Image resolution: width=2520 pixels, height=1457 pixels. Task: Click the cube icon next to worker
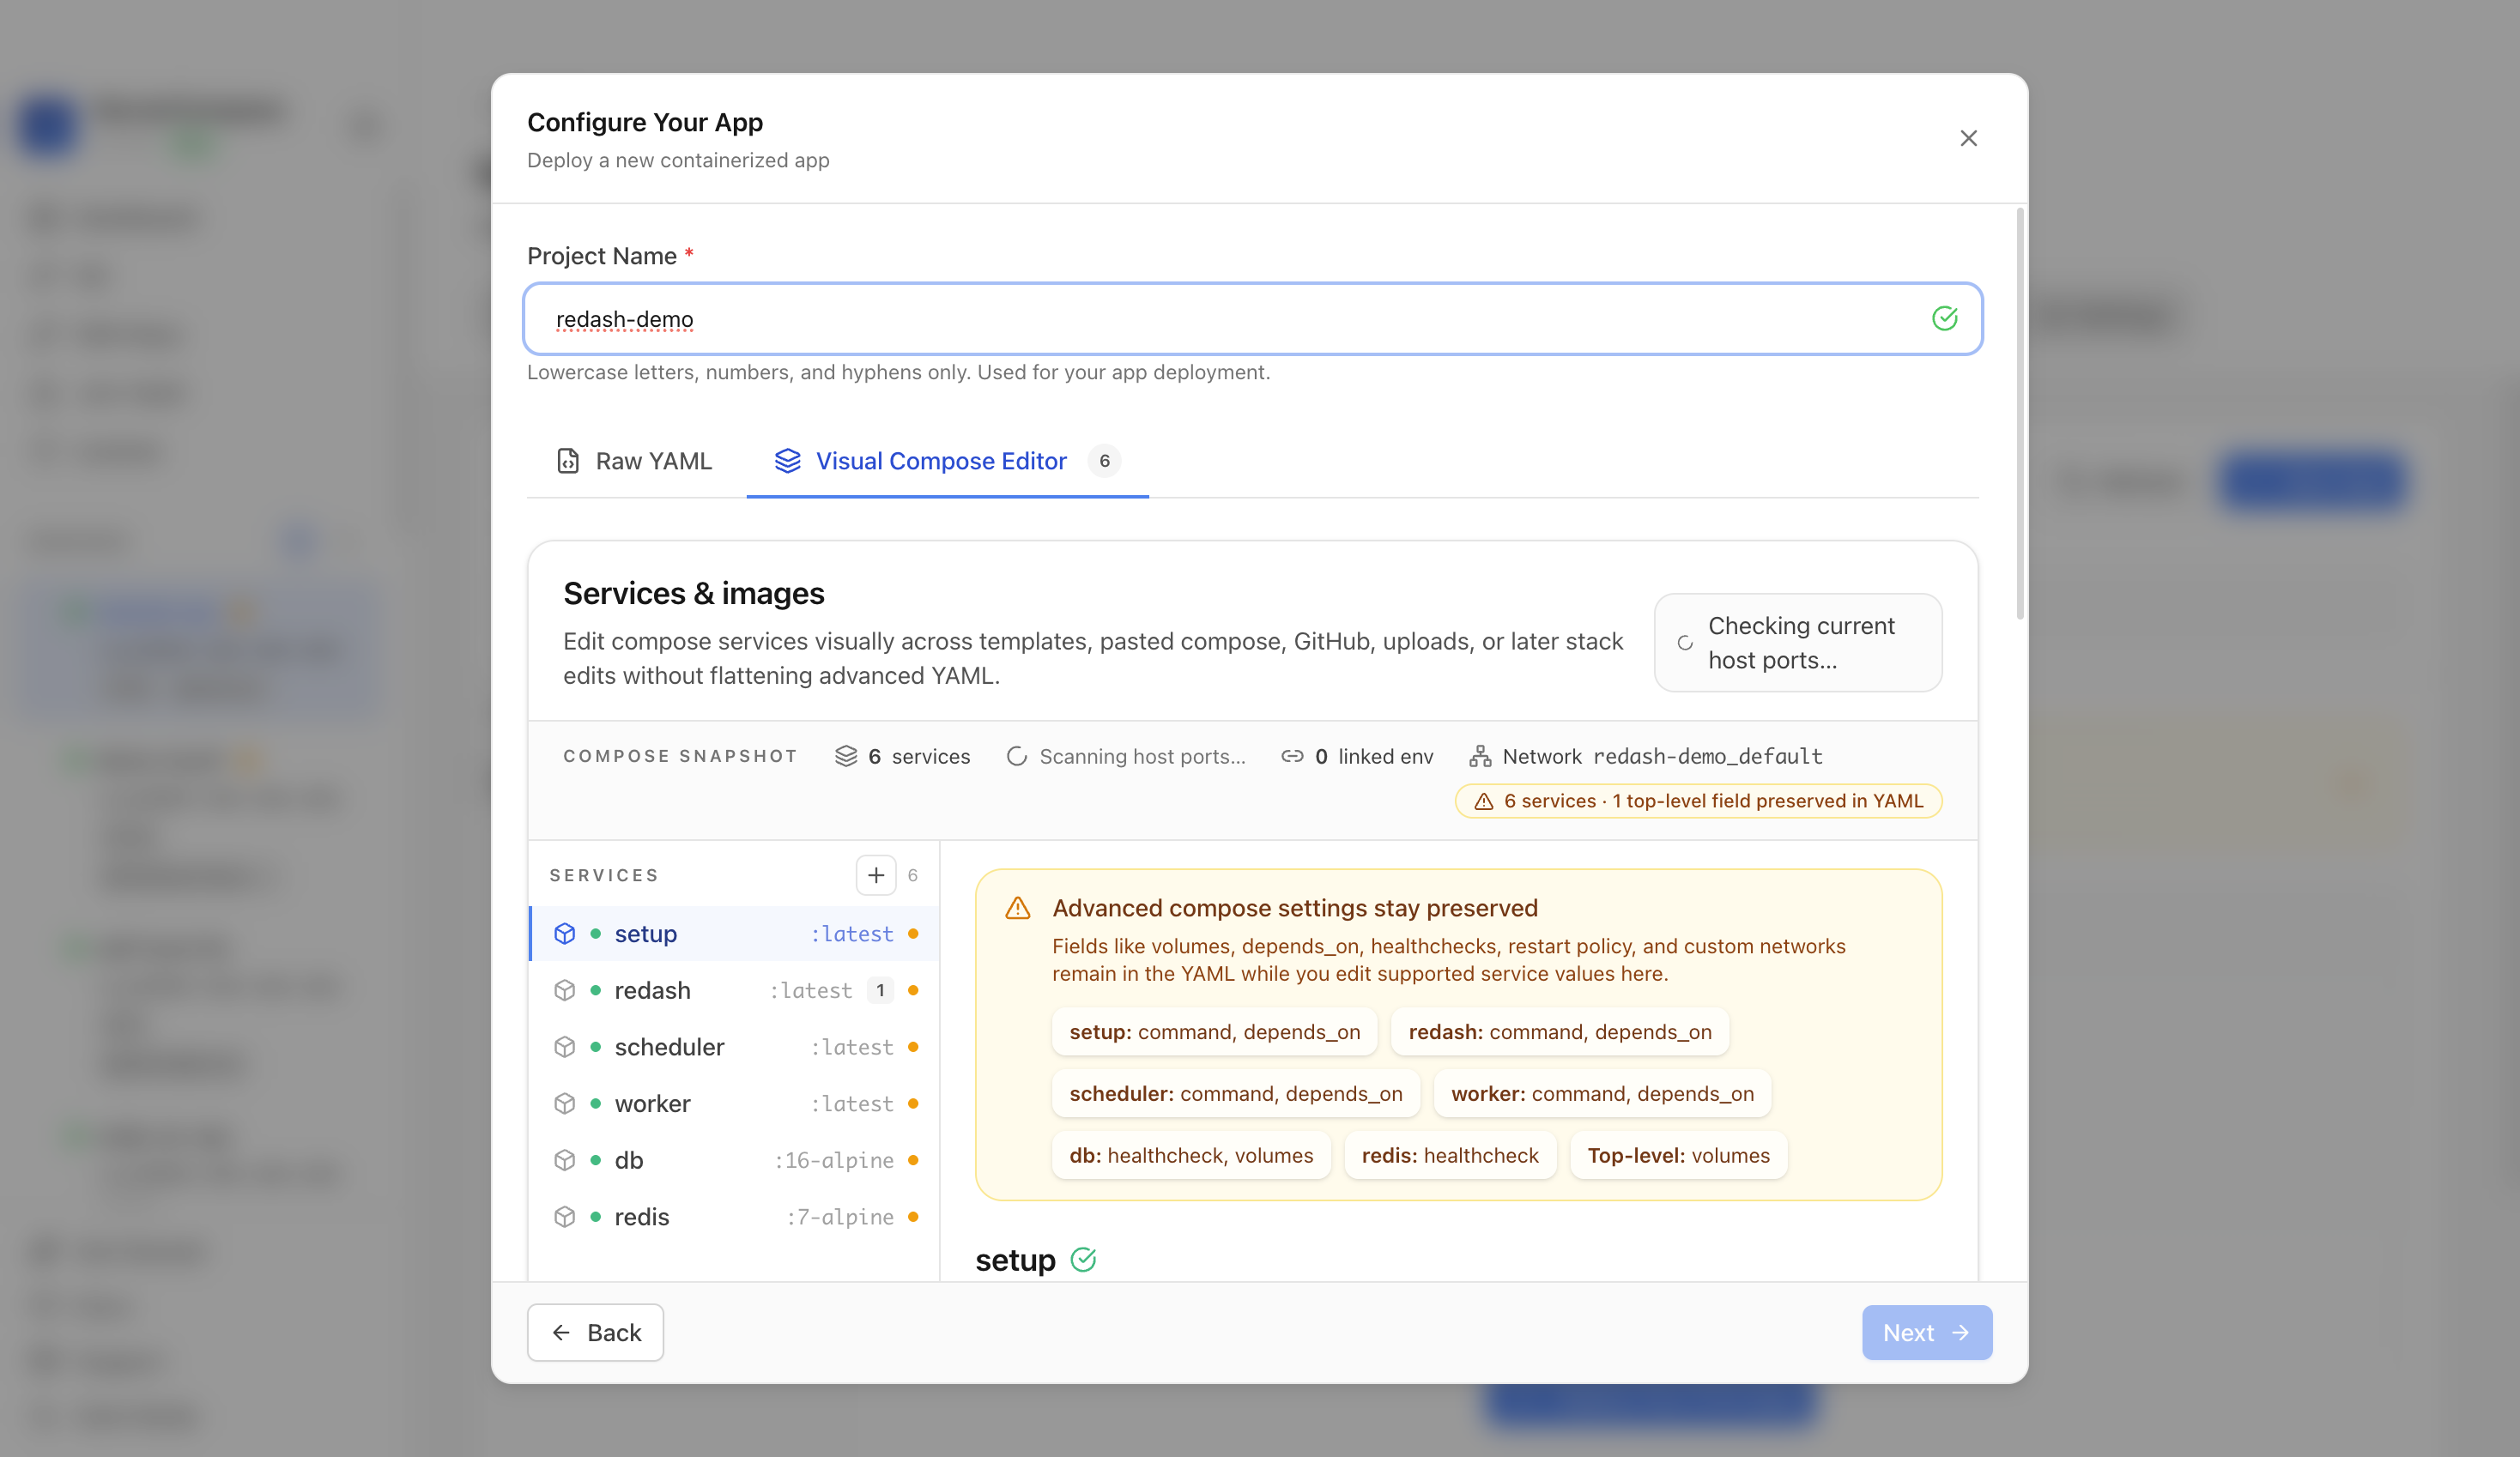[565, 1104]
